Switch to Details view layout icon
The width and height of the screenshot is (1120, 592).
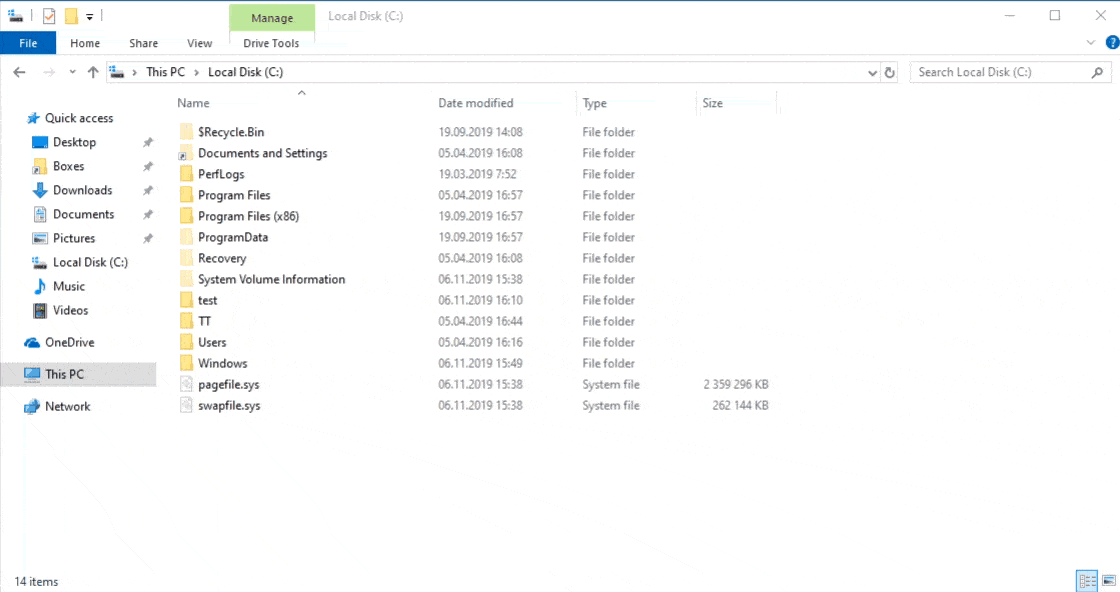(x=1087, y=581)
